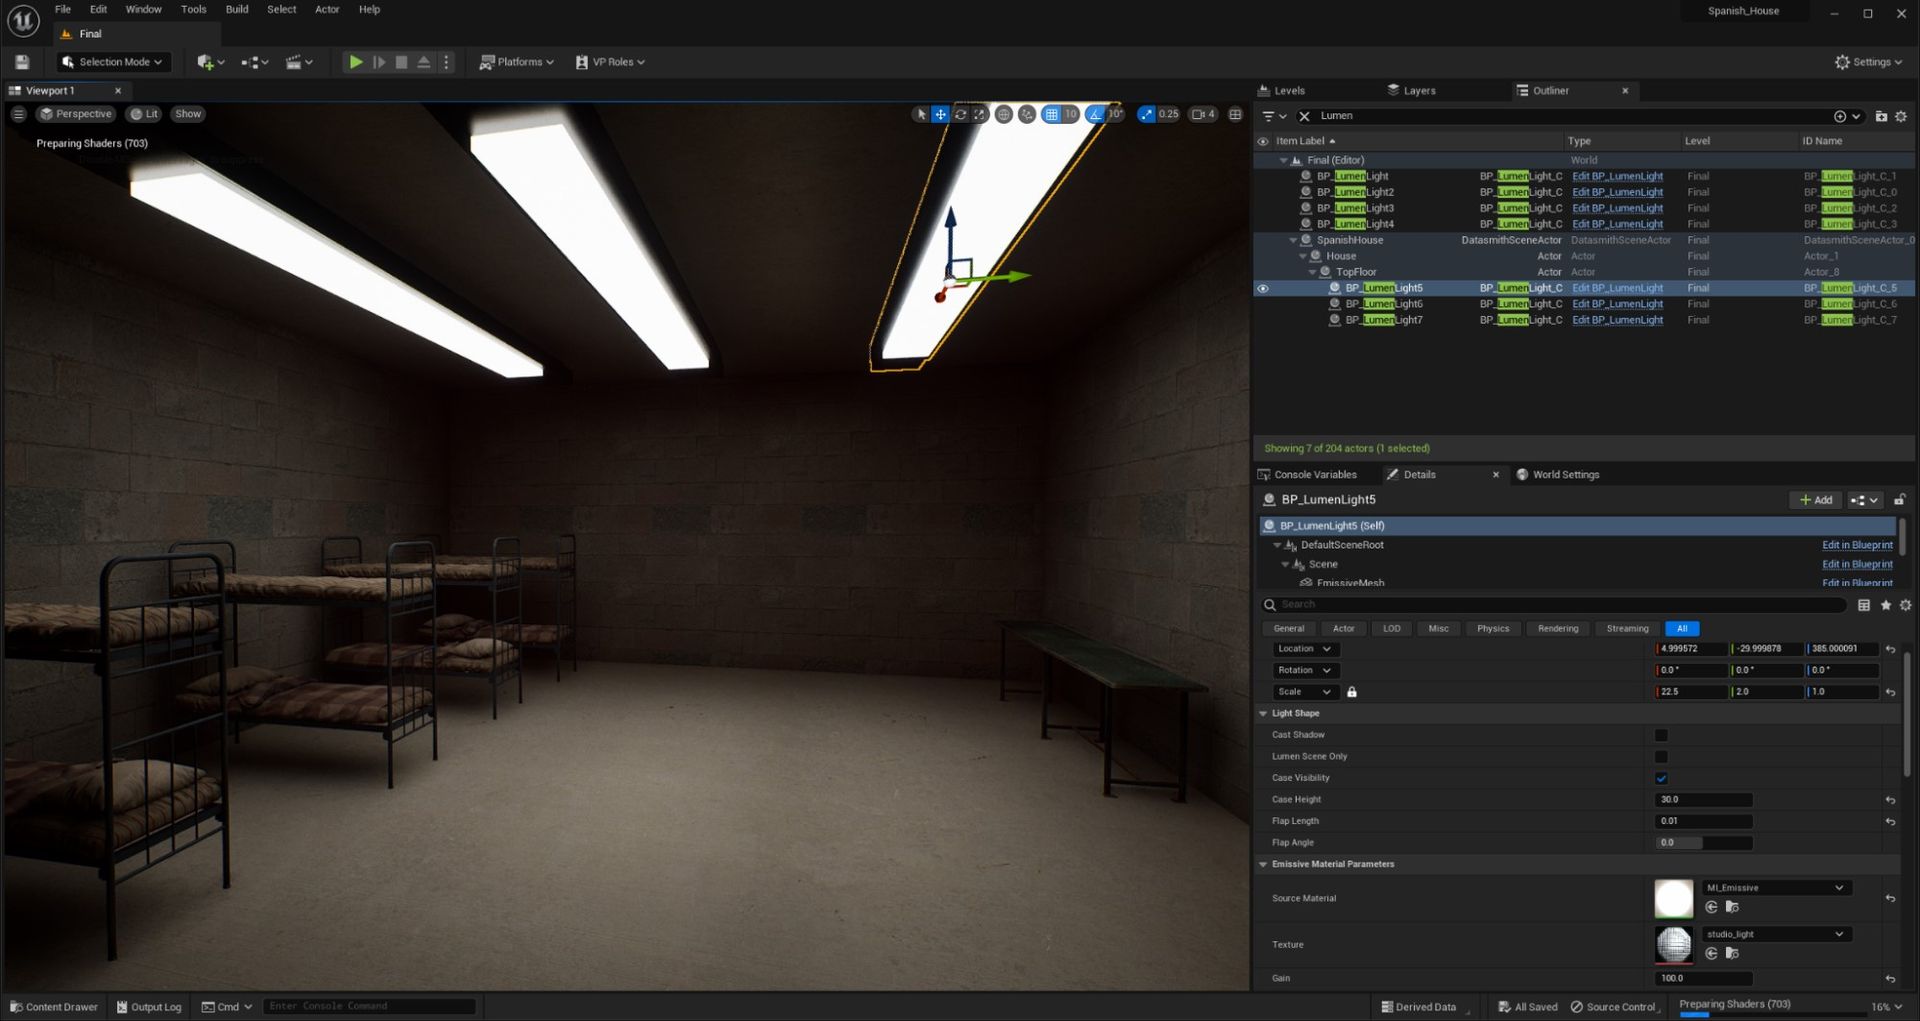Switch to the Rotate tool
The width and height of the screenshot is (1920, 1021).
coord(960,113)
